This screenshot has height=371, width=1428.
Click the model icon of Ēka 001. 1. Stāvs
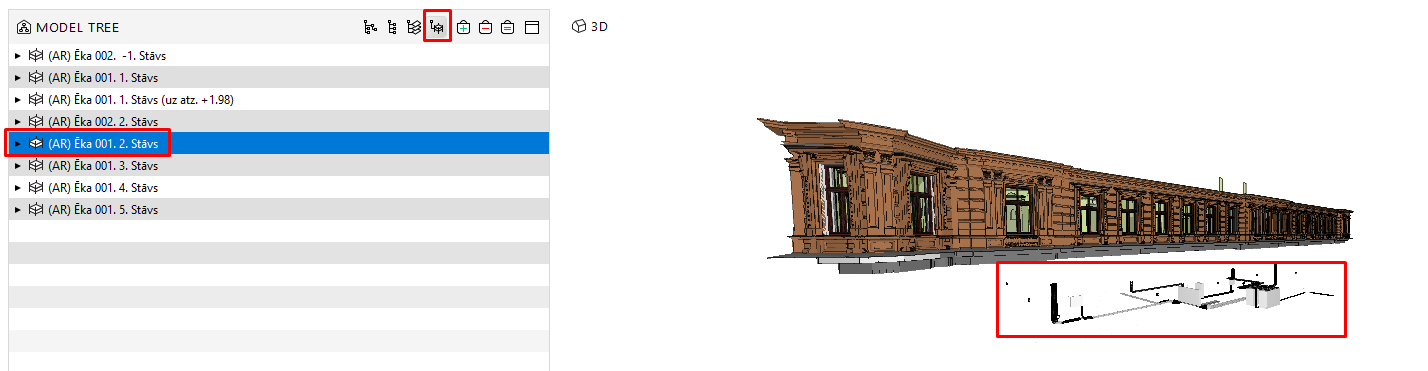(36, 77)
